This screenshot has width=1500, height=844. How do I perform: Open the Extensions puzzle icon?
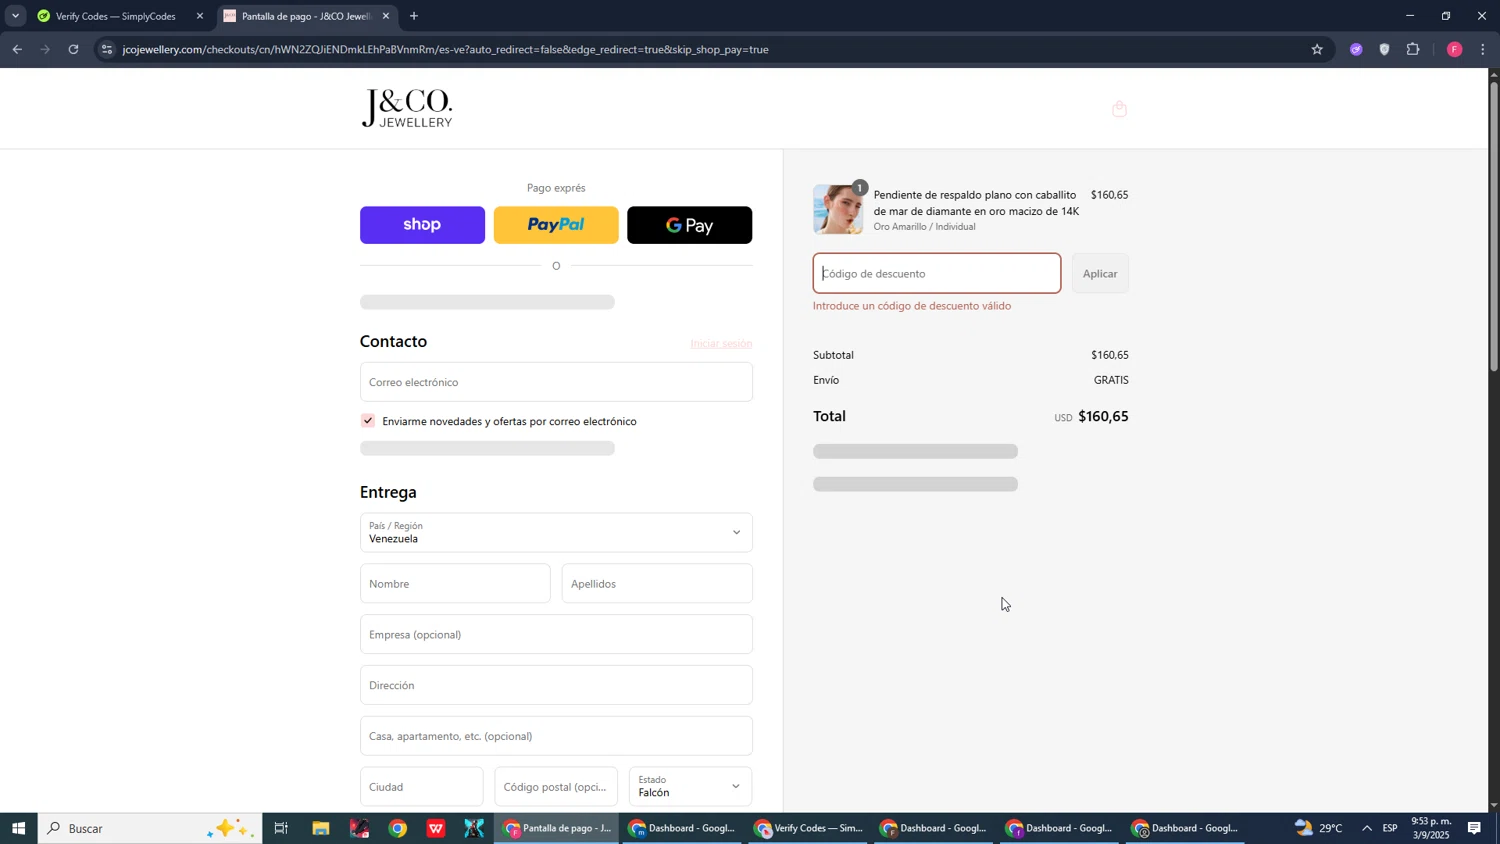click(1413, 49)
